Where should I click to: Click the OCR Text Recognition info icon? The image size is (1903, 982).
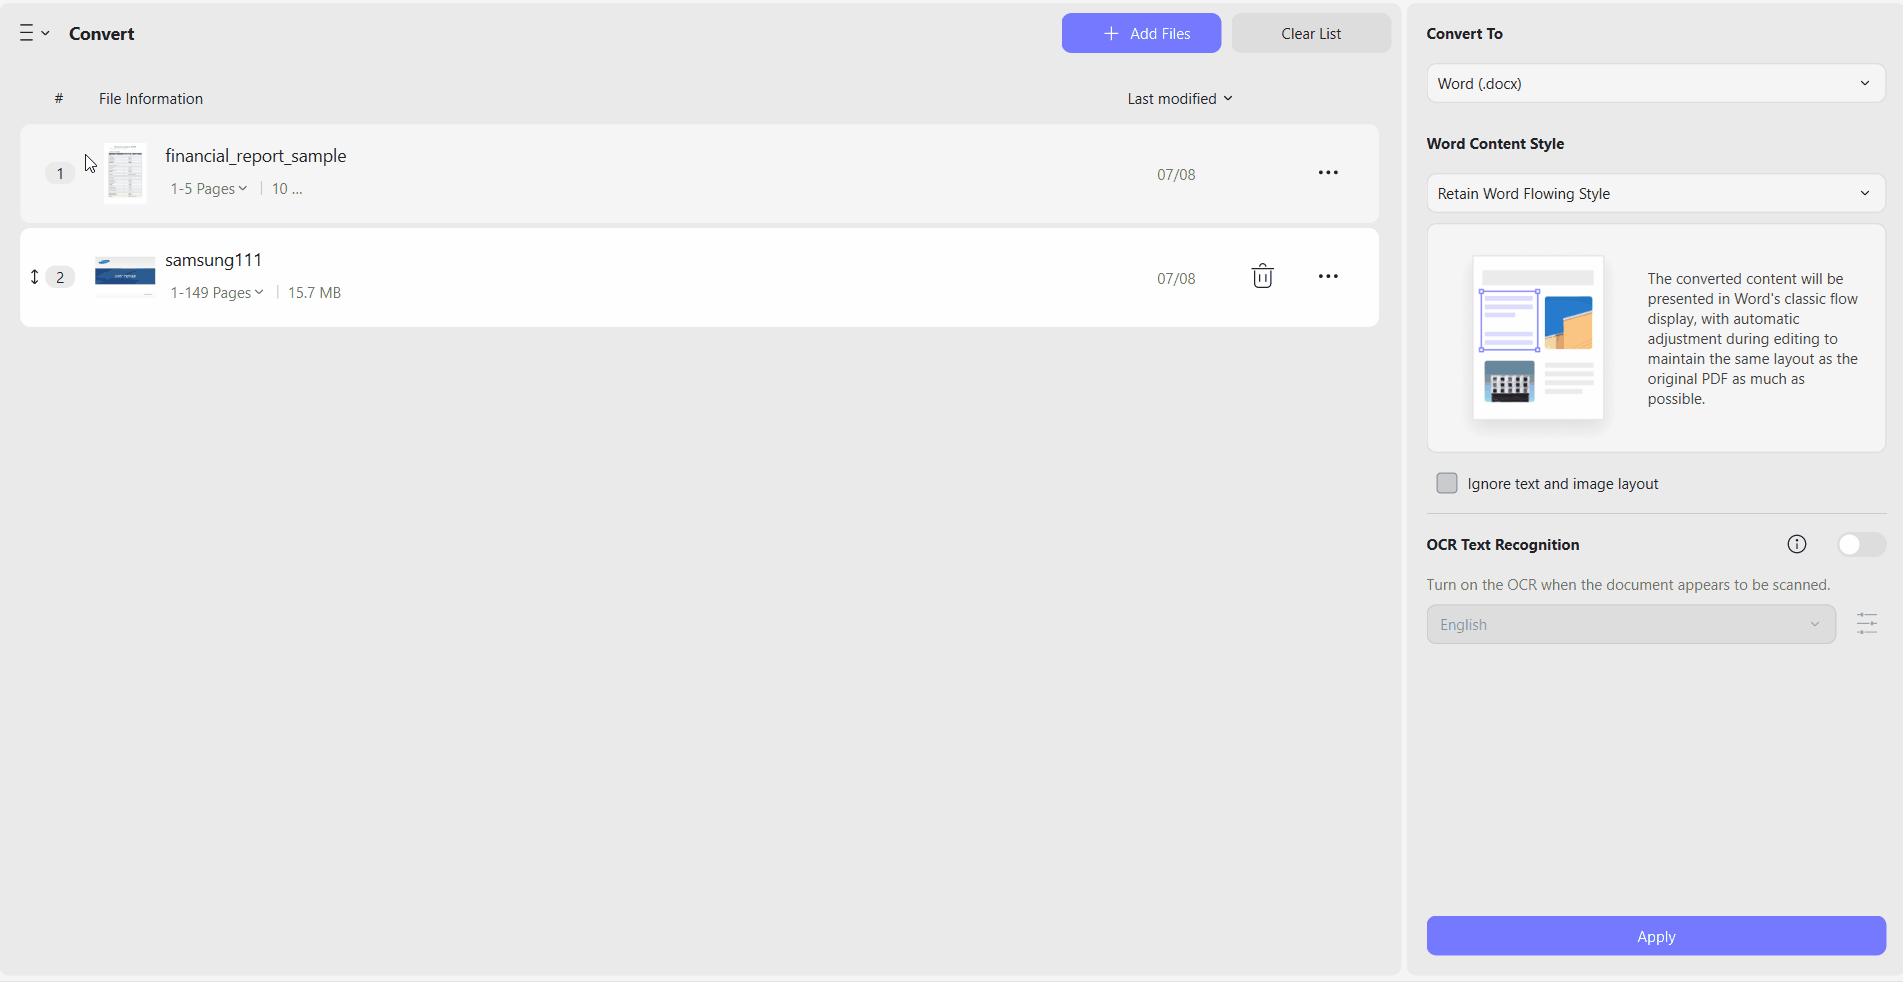[x=1797, y=544]
